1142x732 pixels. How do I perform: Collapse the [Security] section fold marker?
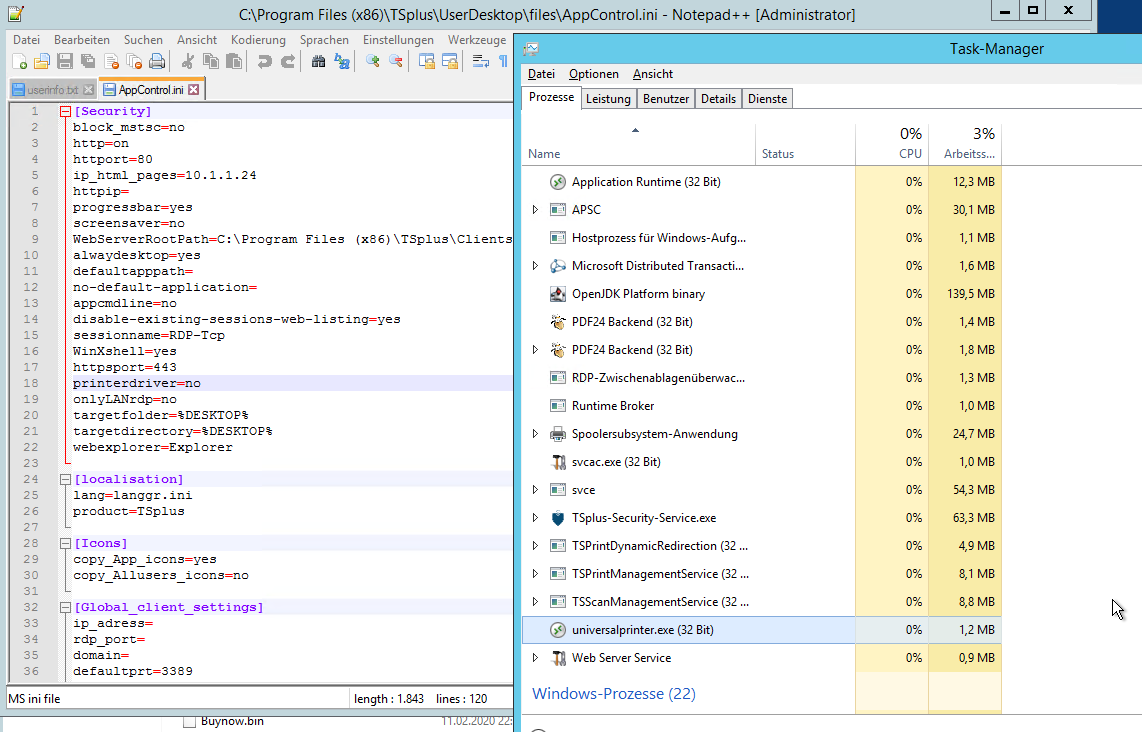(65, 112)
